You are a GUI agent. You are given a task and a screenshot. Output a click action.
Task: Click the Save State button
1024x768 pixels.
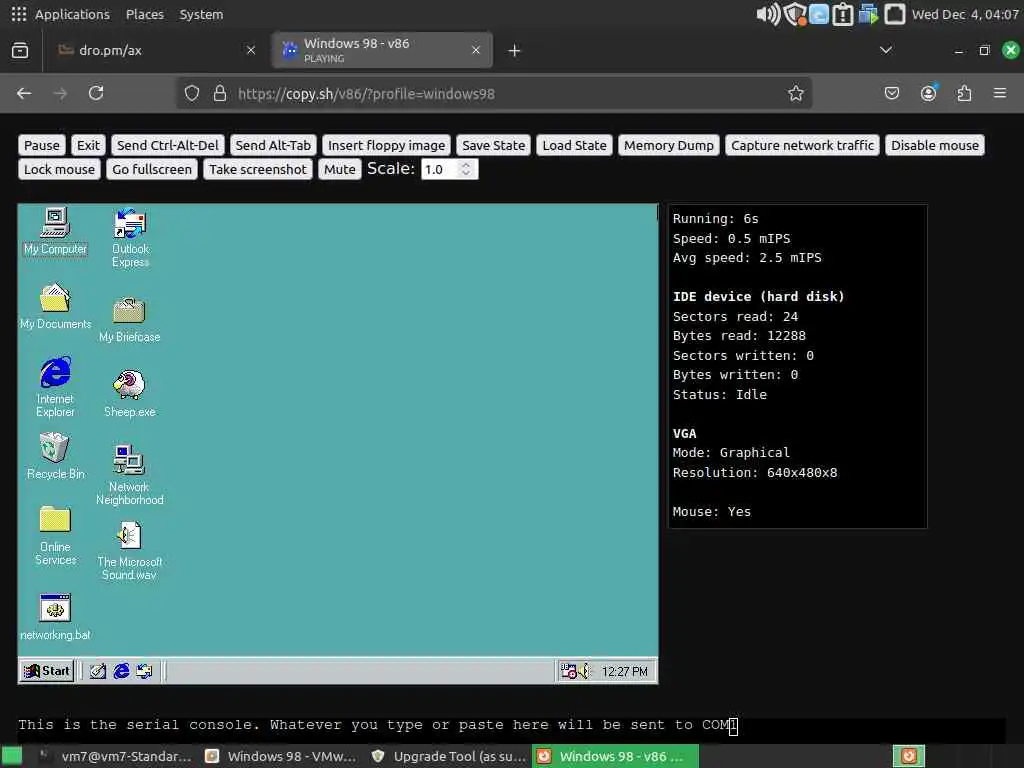494,145
